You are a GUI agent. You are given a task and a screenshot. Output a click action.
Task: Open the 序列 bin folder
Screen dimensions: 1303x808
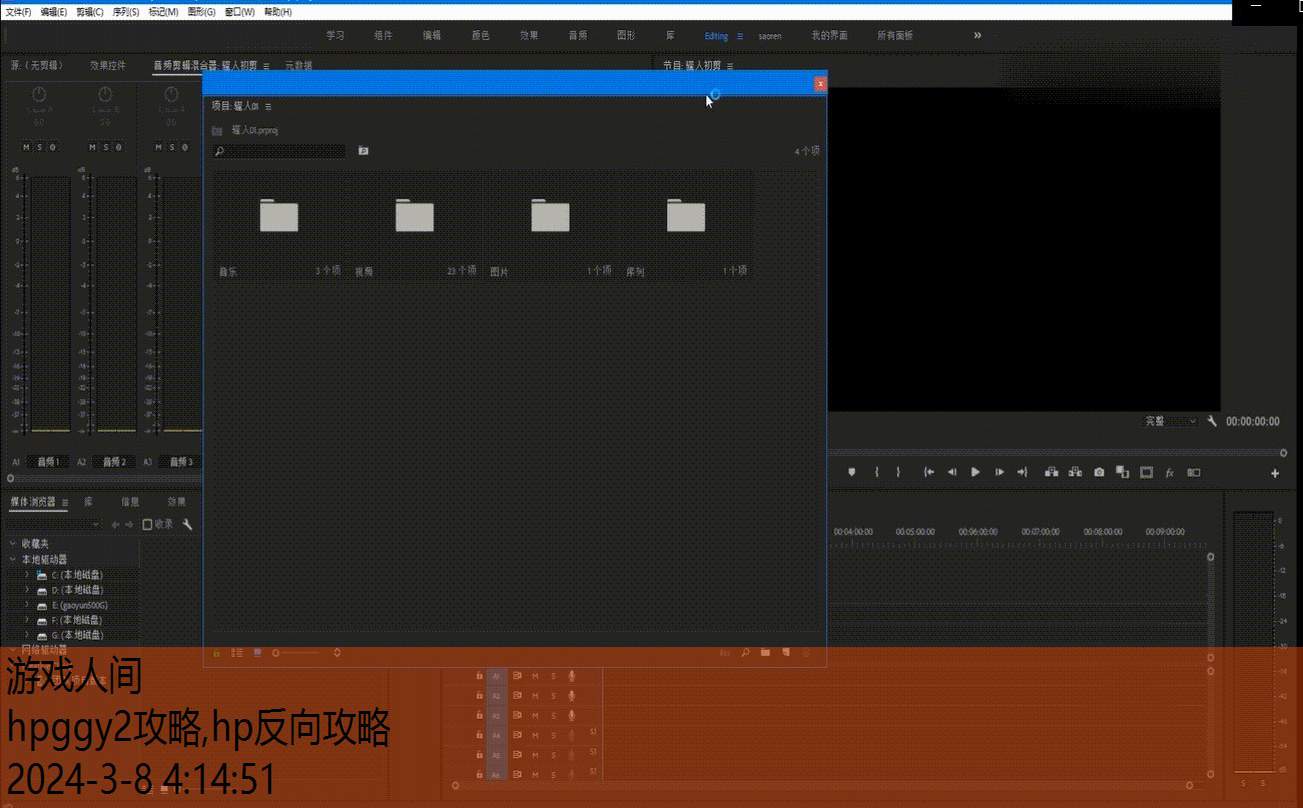[686, 215]
